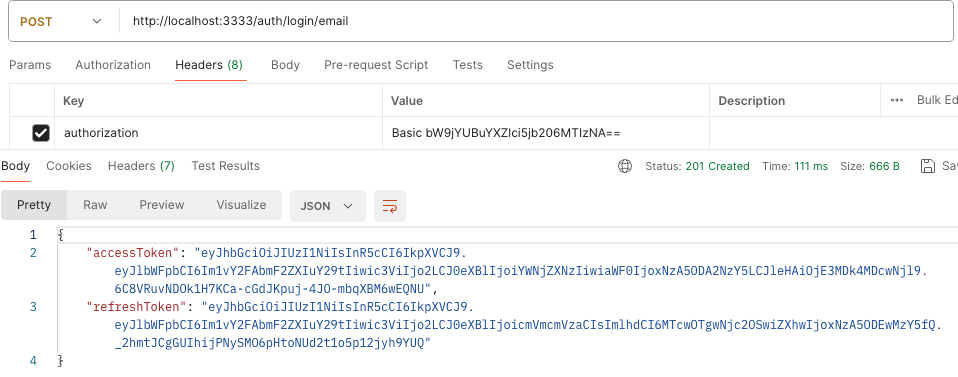Viewport: 958px width, 377px height.
Task: Select the Pretty view button
Action: click(x=34, y=205)
